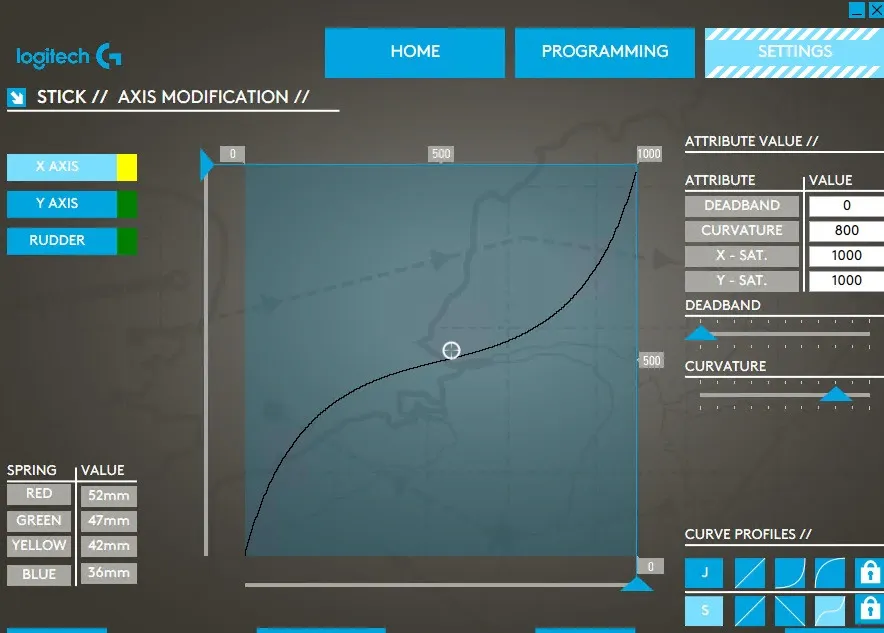Click the Y - SAT. value field

point(846,281)
